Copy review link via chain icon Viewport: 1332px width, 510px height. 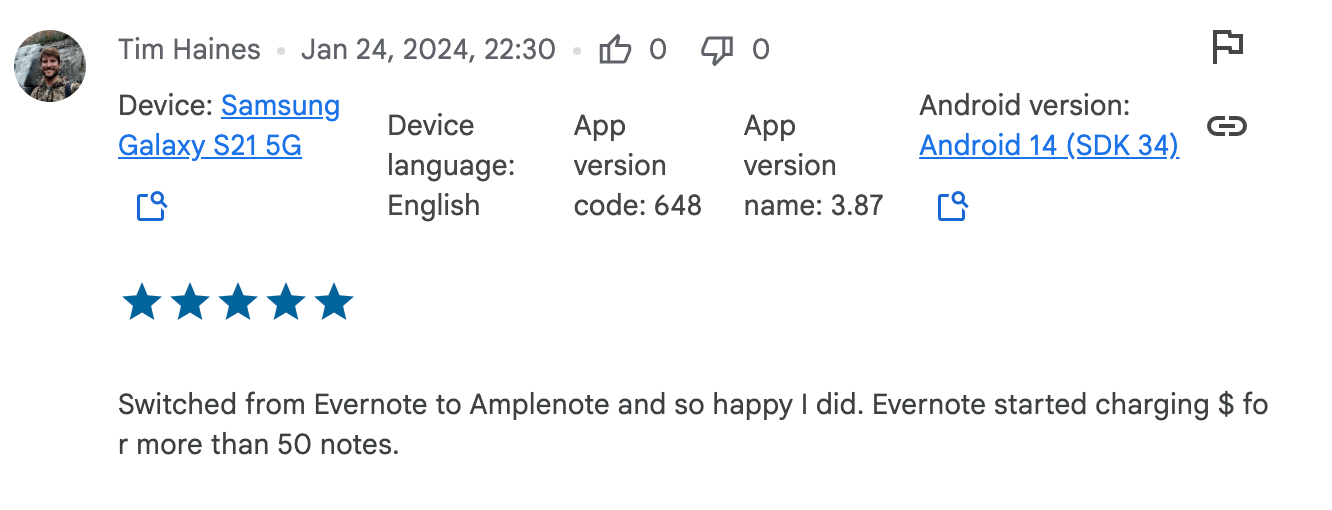(x=1227, y=126)
